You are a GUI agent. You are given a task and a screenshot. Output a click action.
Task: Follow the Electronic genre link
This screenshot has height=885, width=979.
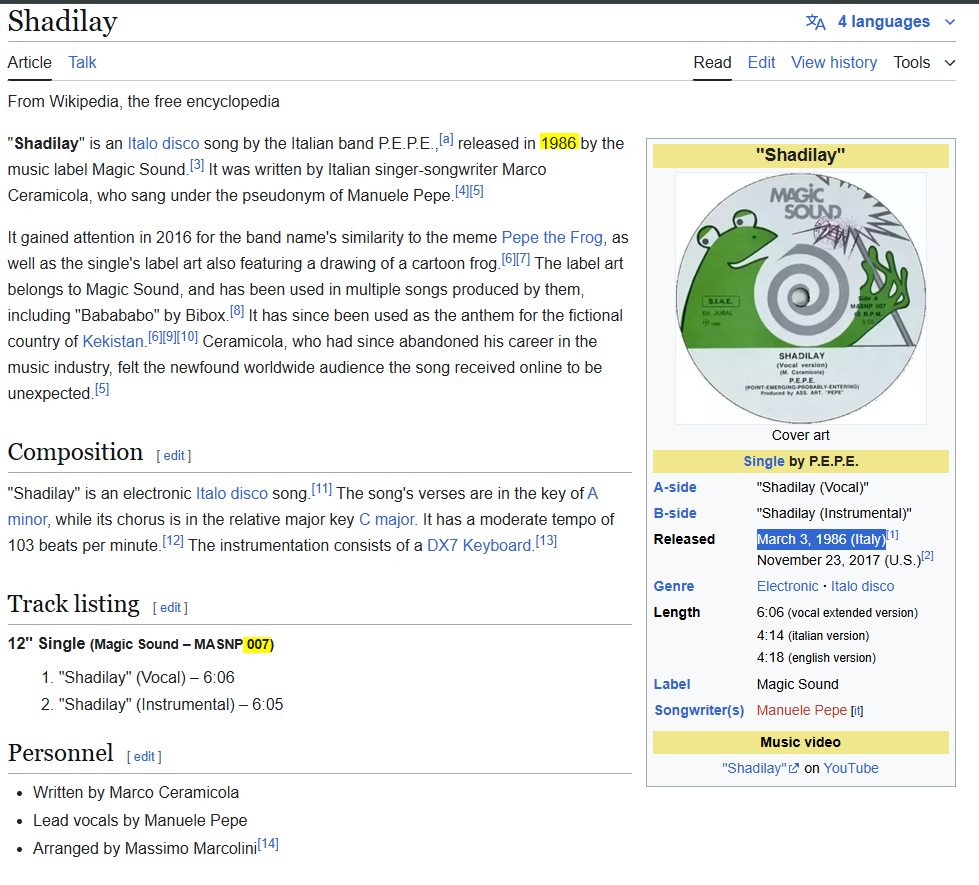(x=787, y=586)
